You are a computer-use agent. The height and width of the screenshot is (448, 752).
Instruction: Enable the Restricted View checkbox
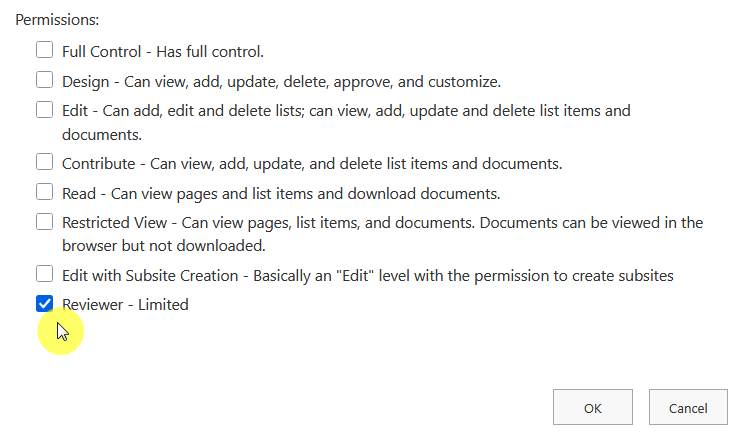click(45, 222)
